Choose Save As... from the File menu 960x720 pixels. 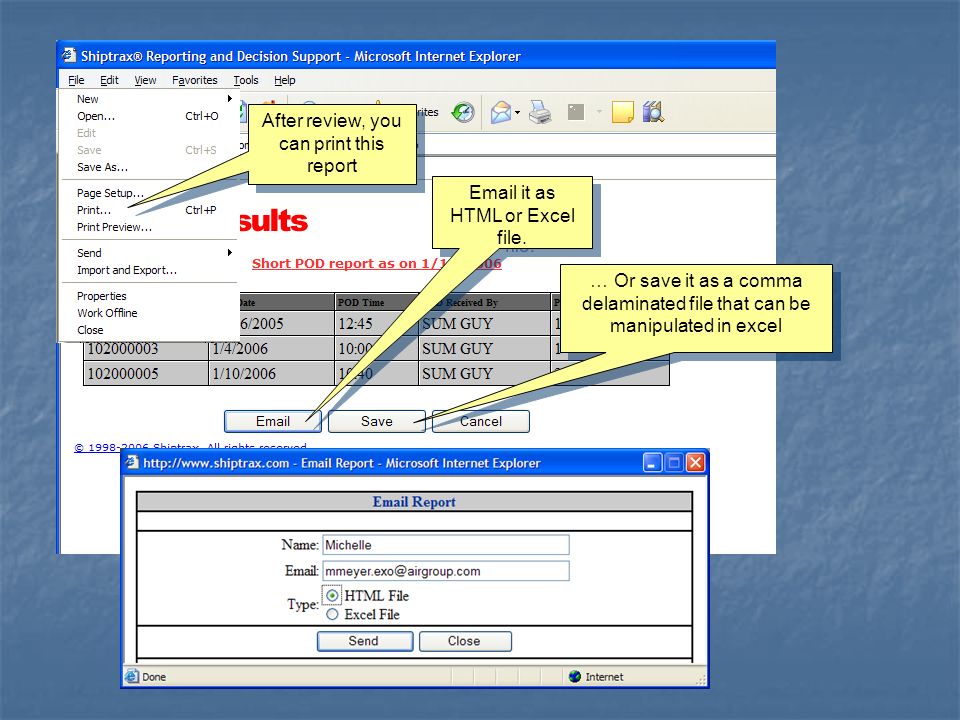(149, 167)
